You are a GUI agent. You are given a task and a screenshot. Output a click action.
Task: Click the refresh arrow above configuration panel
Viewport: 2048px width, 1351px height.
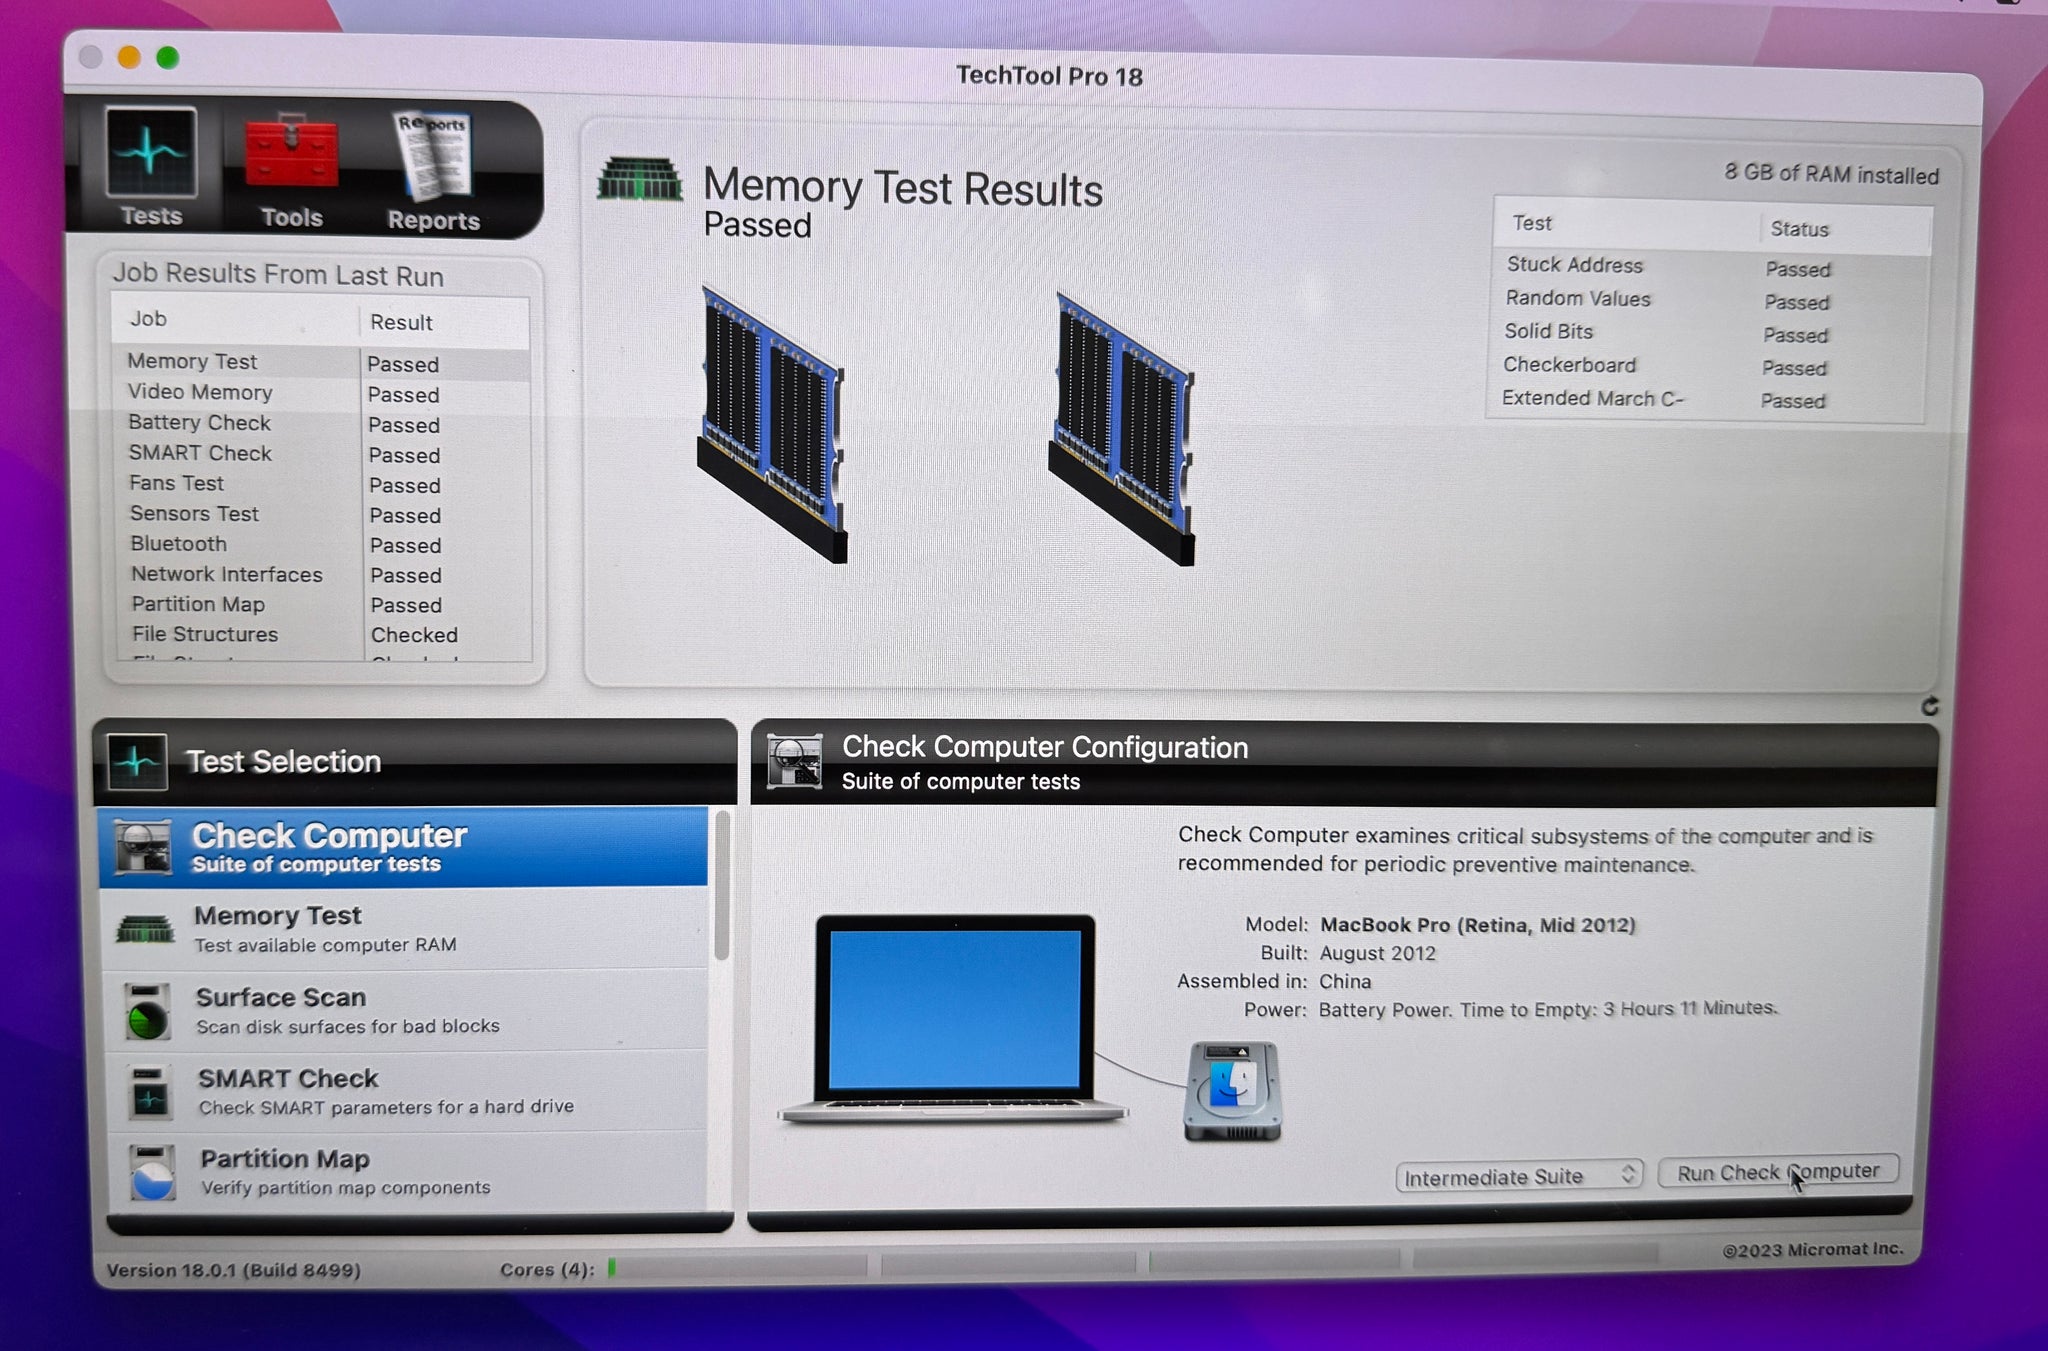[1929, 706]
